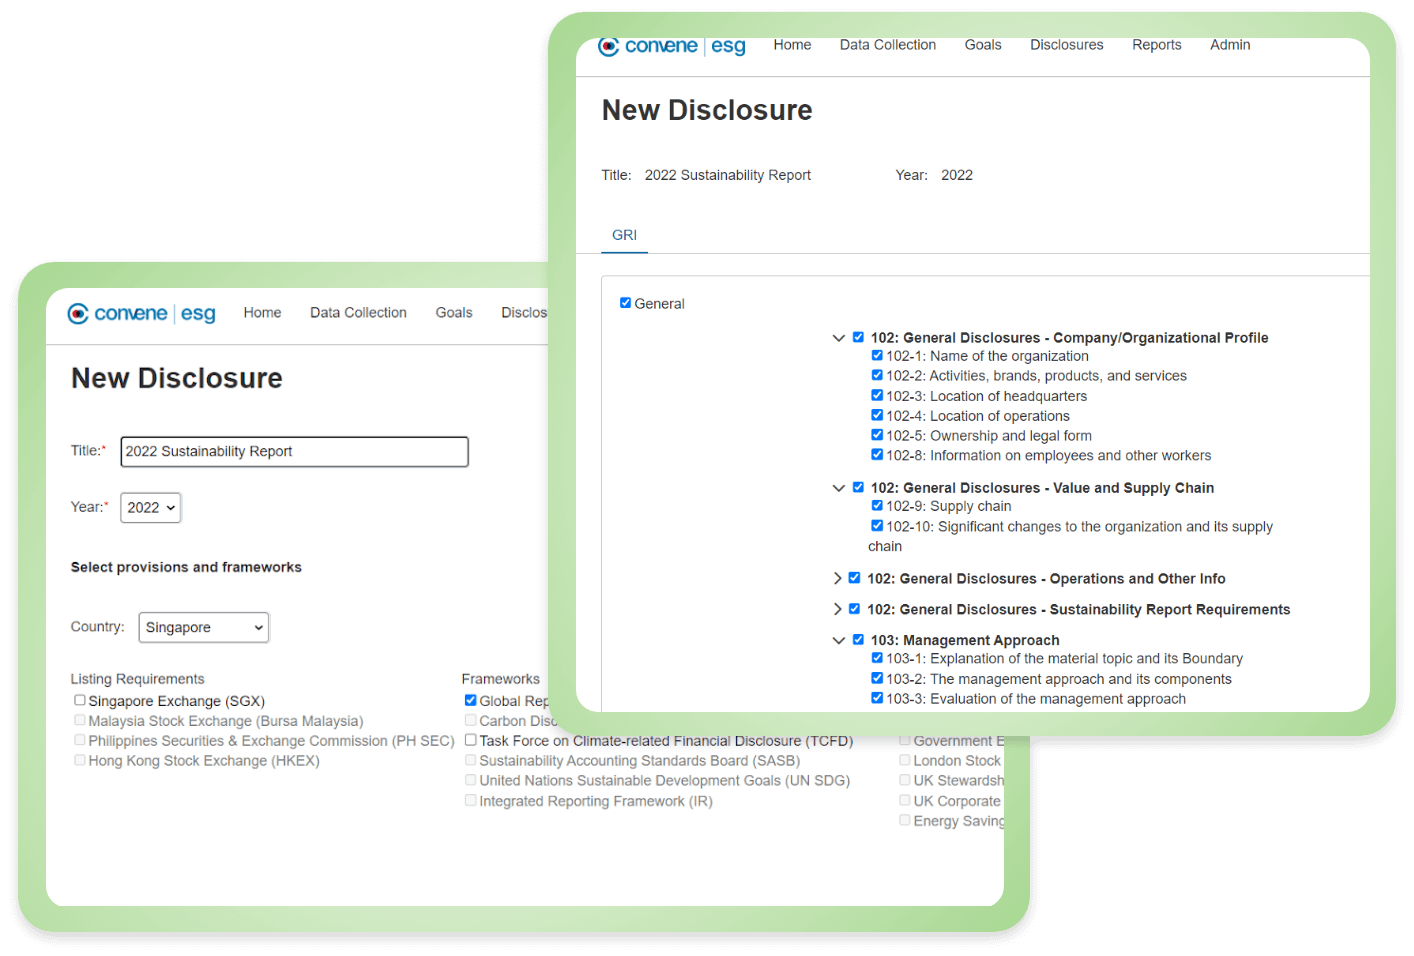Click the Convene ESG logo in front window
The image size is (1414, 956).
point(671,46)
